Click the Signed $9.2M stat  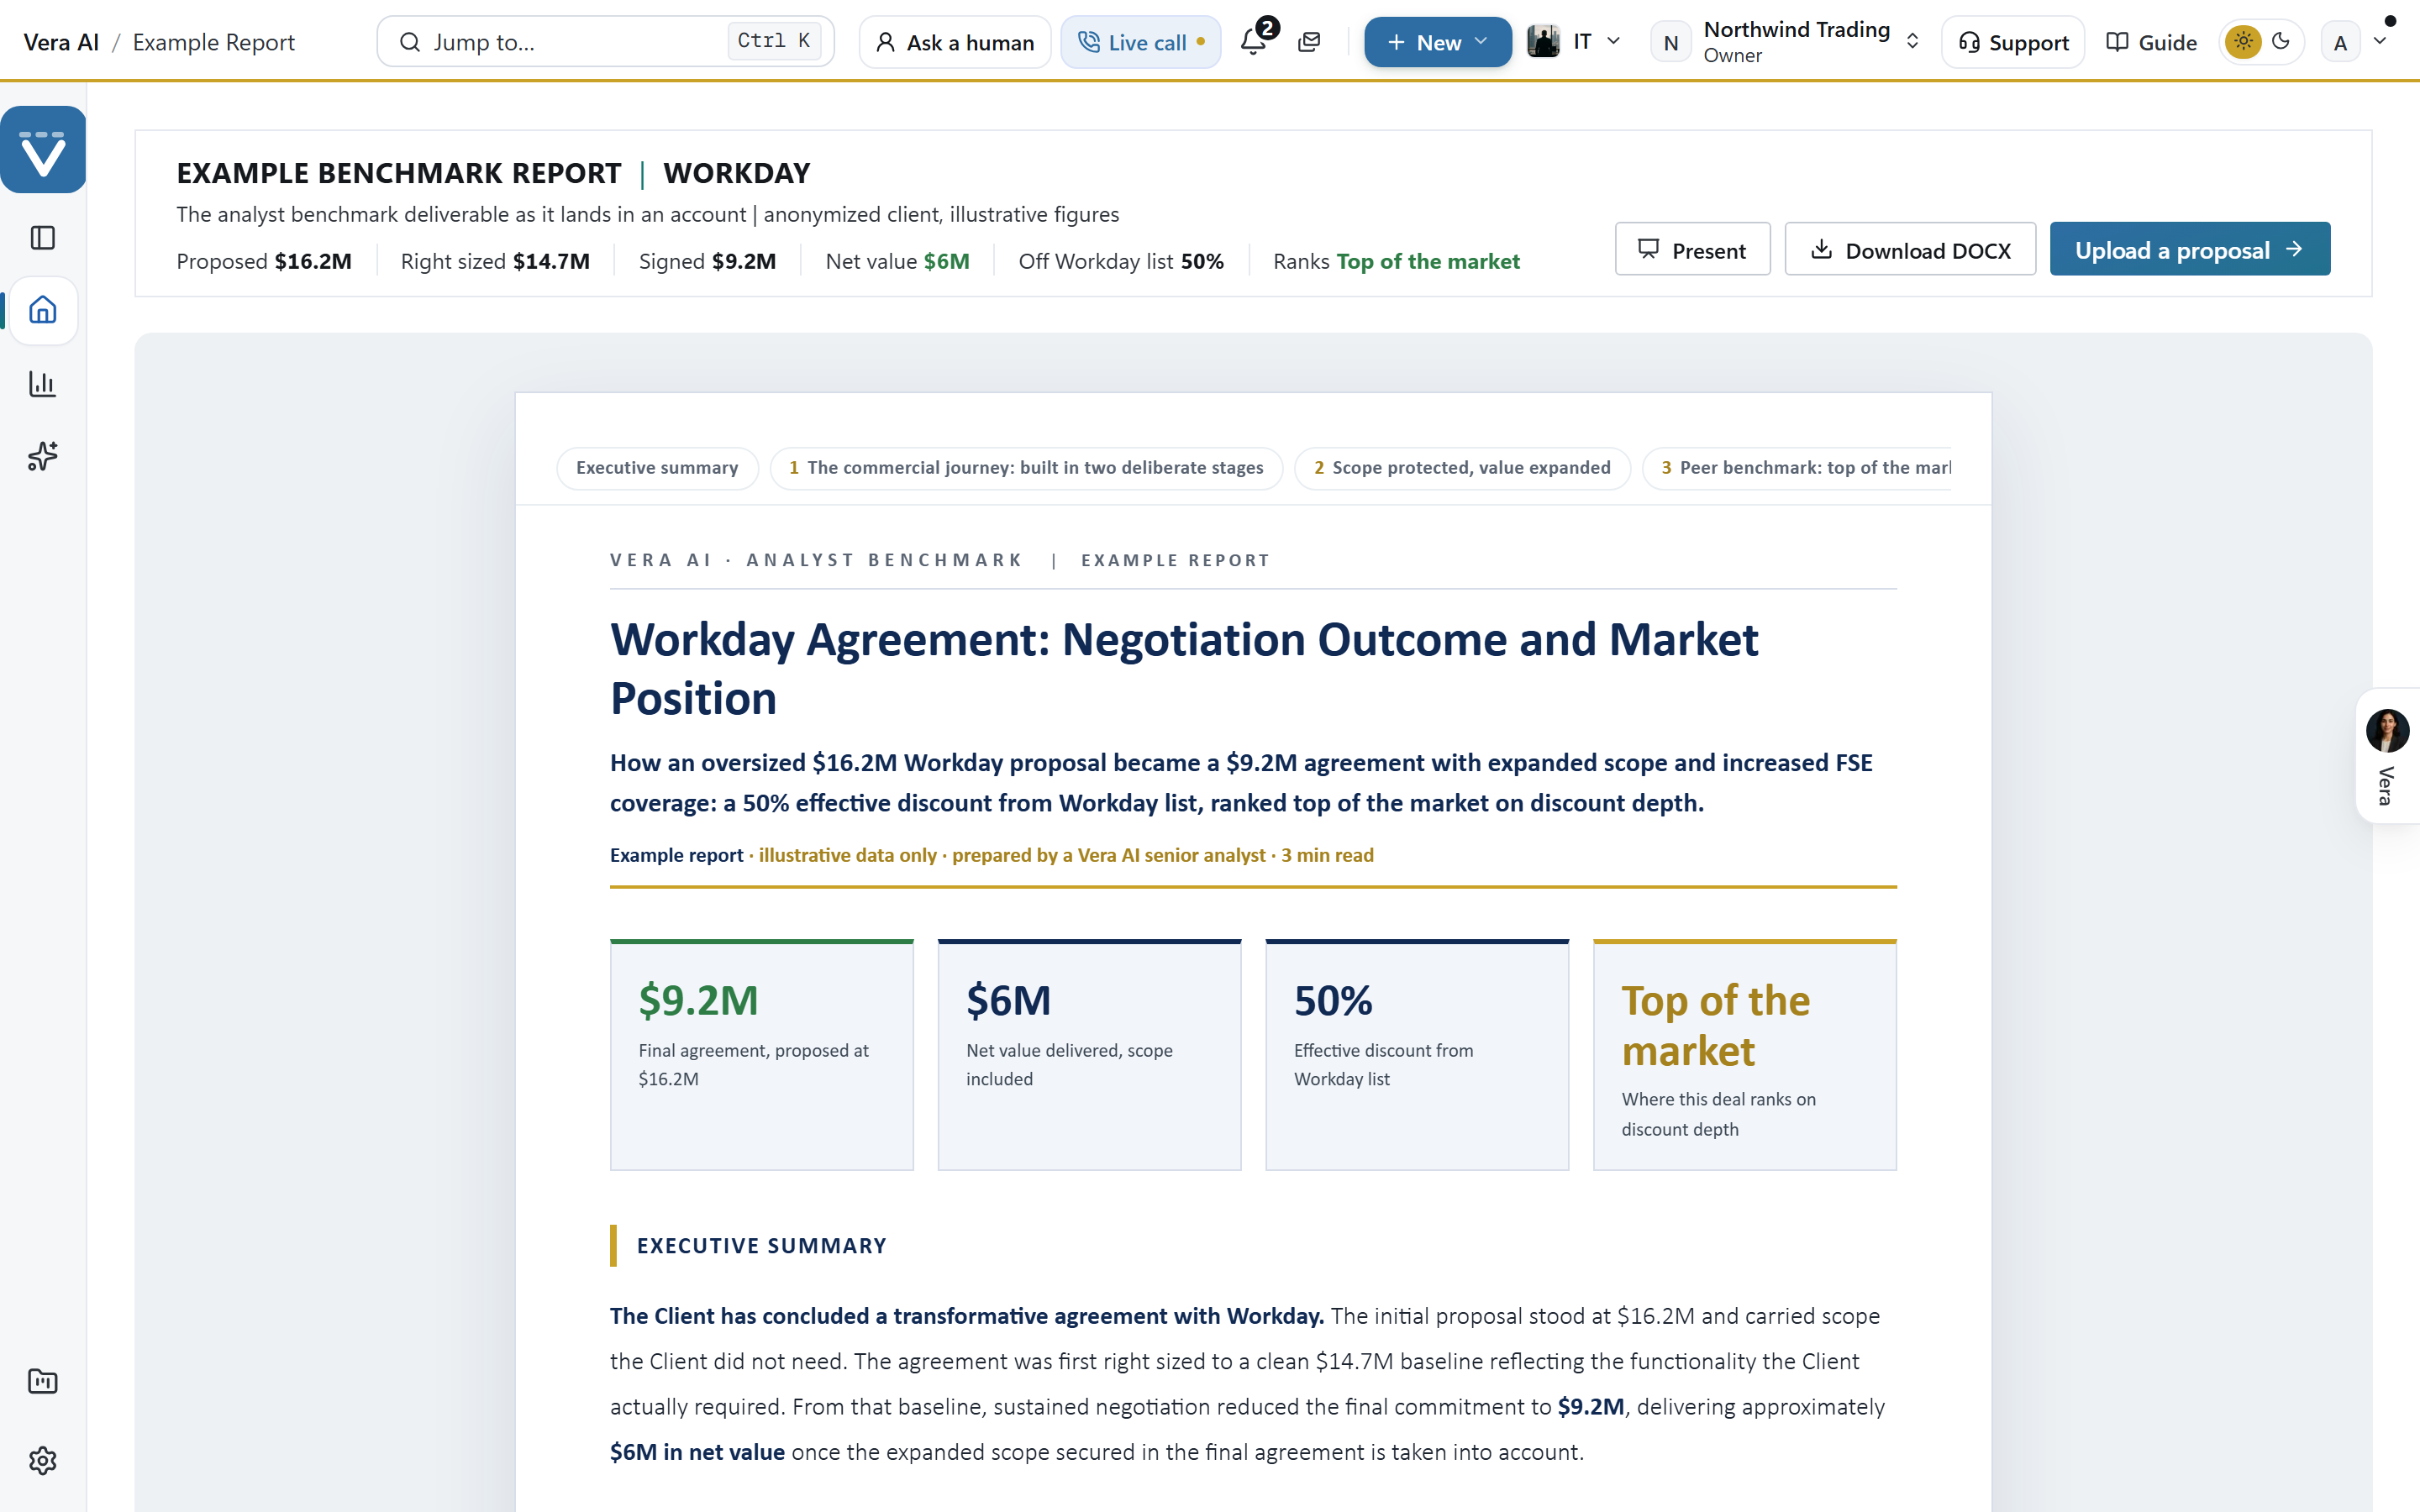[707, 261]
